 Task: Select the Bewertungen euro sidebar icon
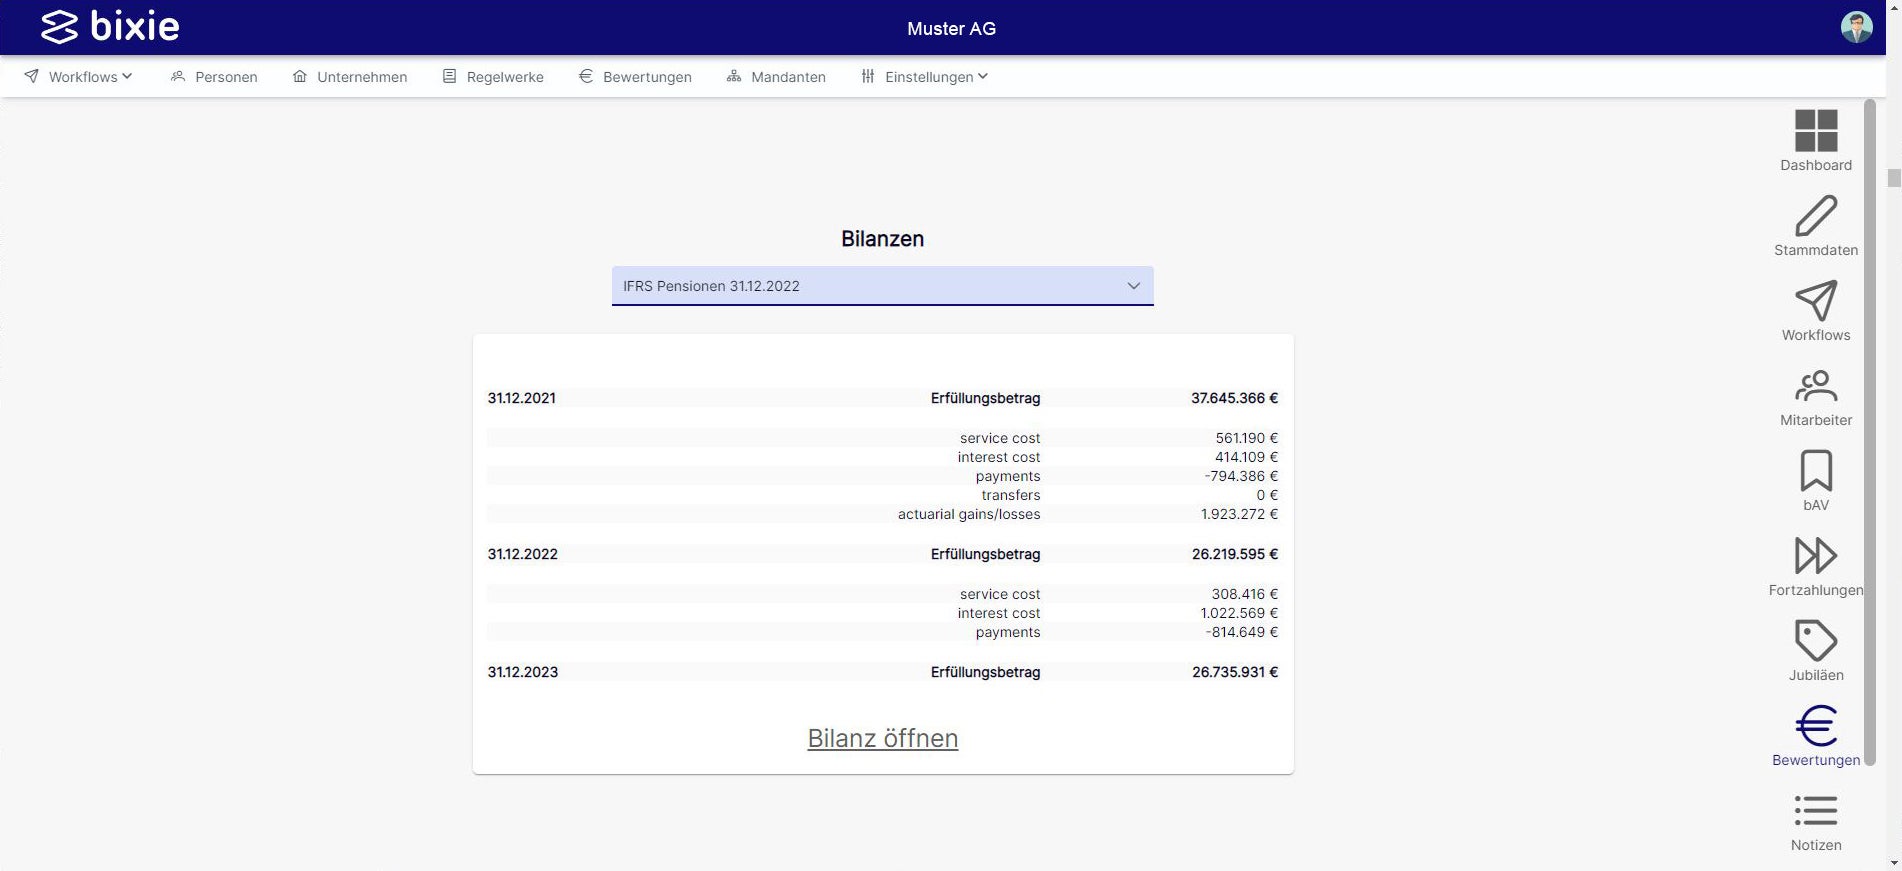coord(1815,726)
